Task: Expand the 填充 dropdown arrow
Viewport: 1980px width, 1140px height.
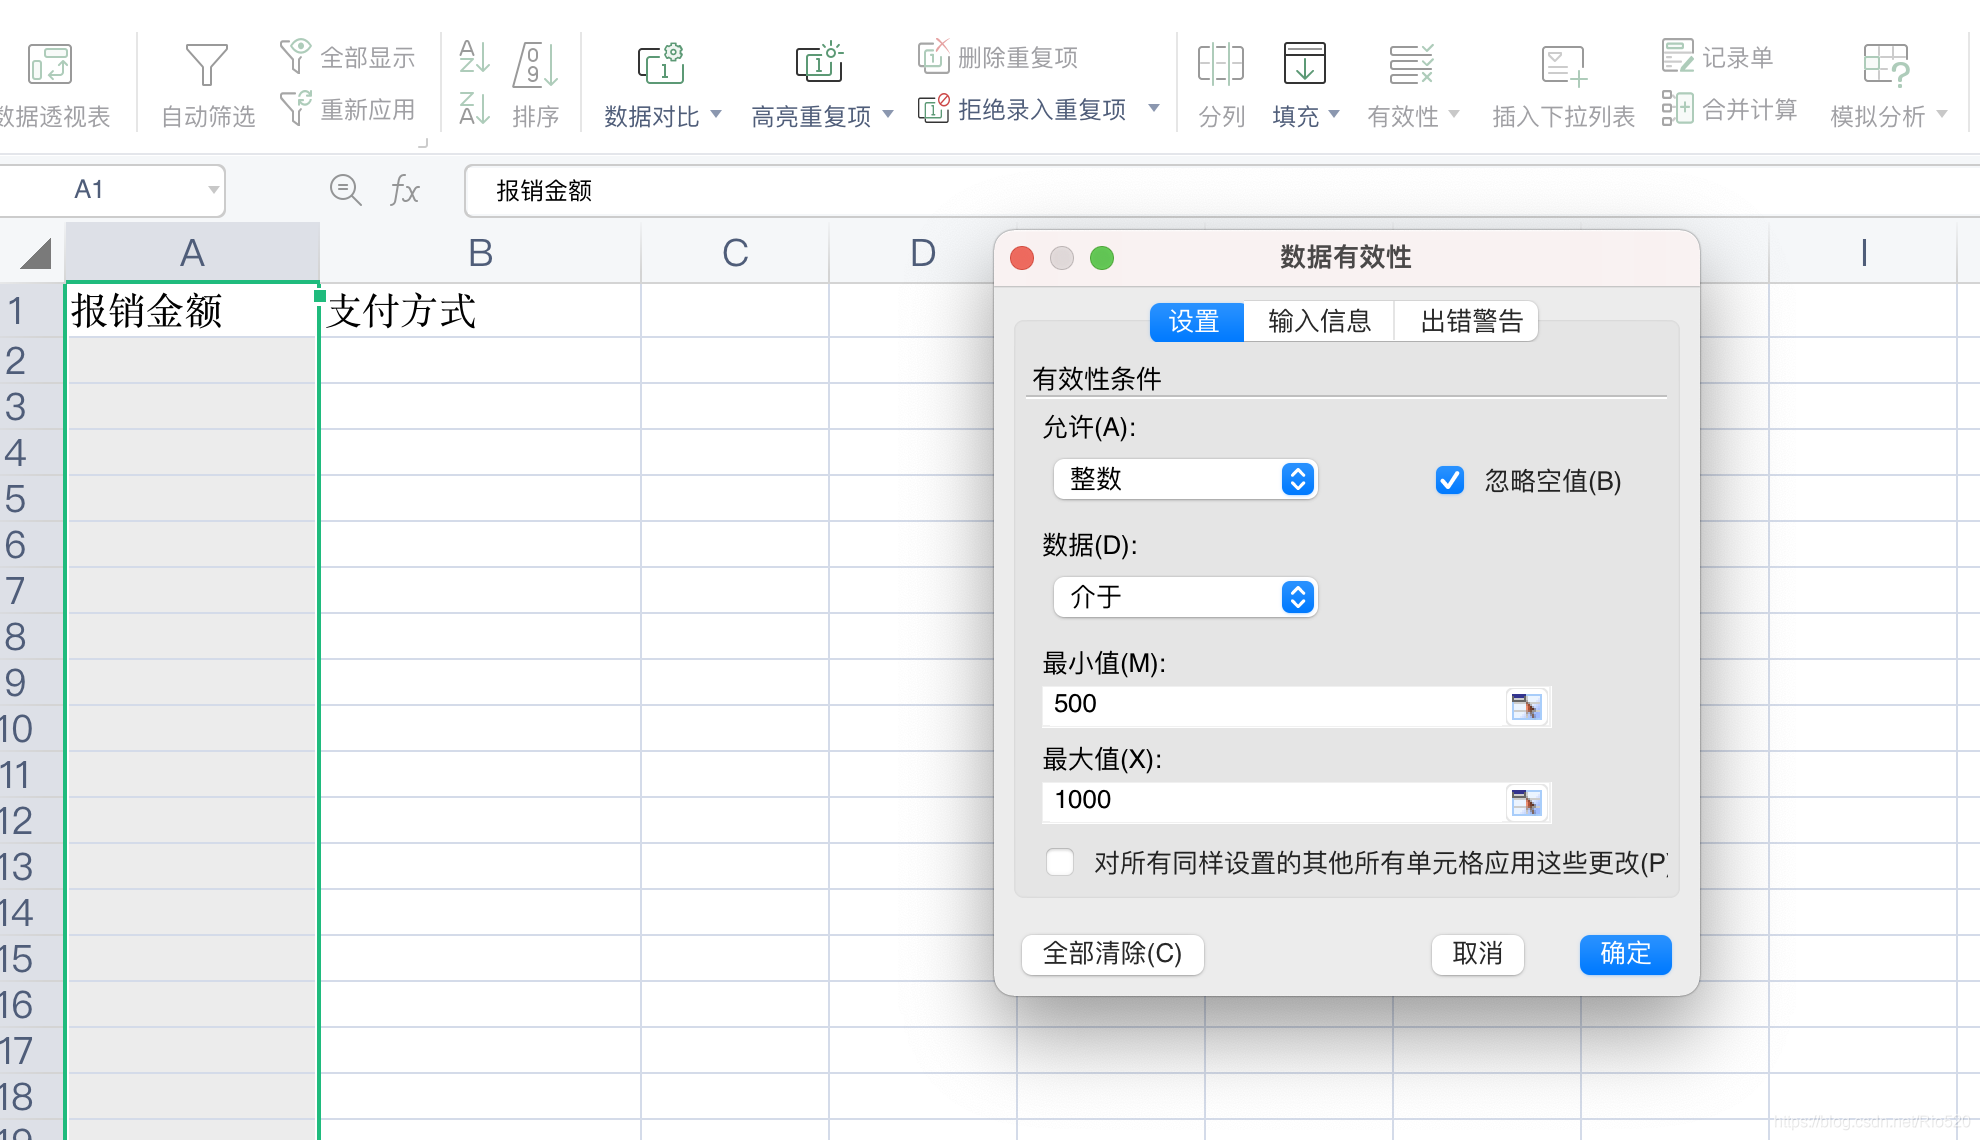Action: pos(1335,115)
